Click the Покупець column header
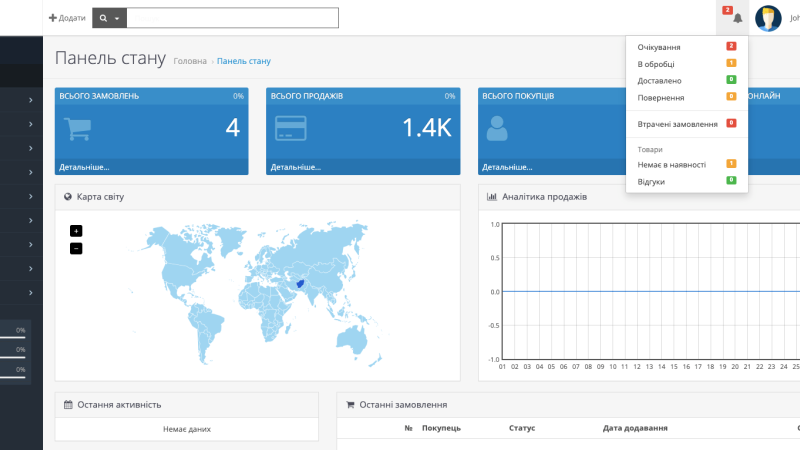The image size is (800, 450). click(441, 428)
